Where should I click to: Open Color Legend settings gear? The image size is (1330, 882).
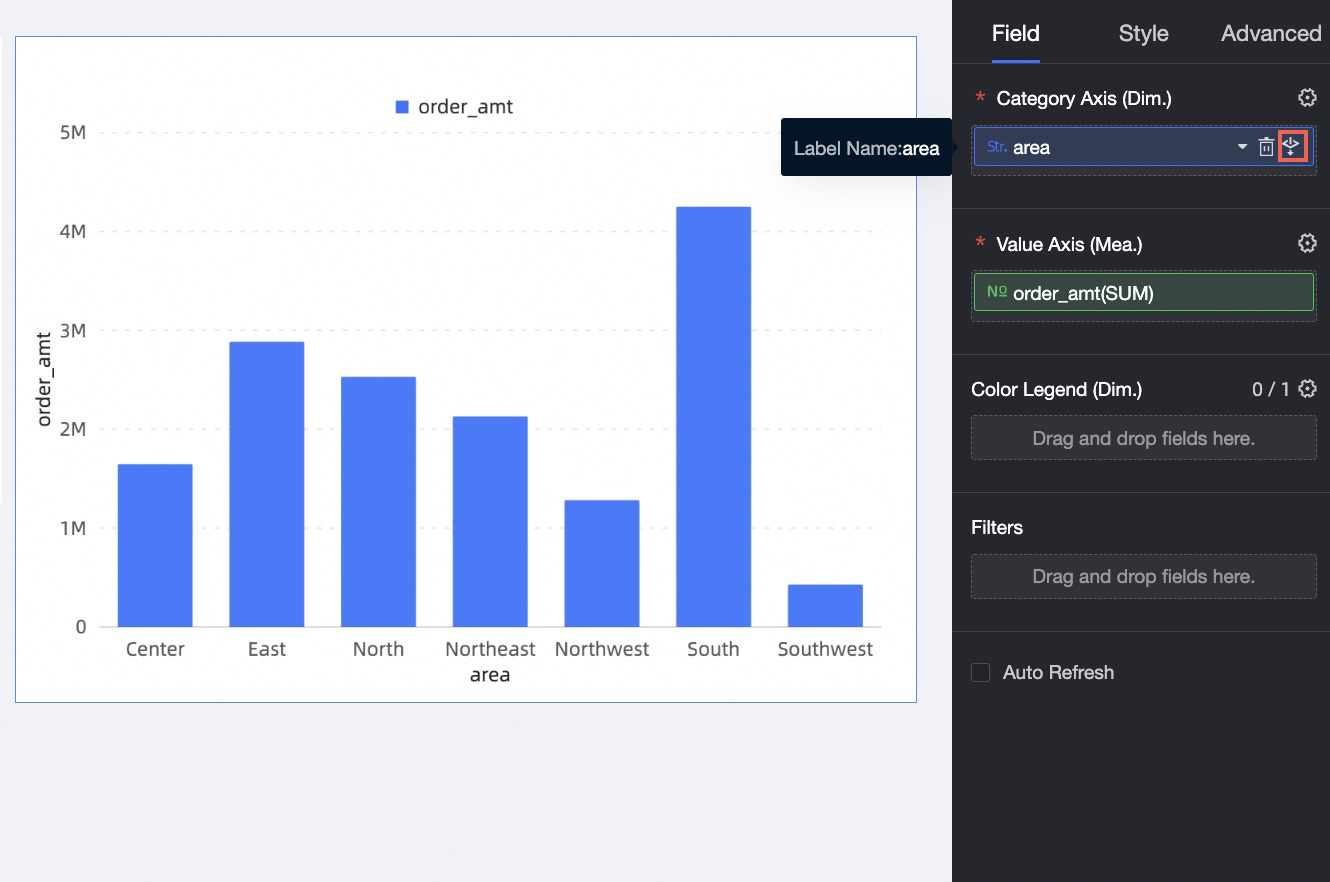pyautogui.click(x=1306, y=389)
